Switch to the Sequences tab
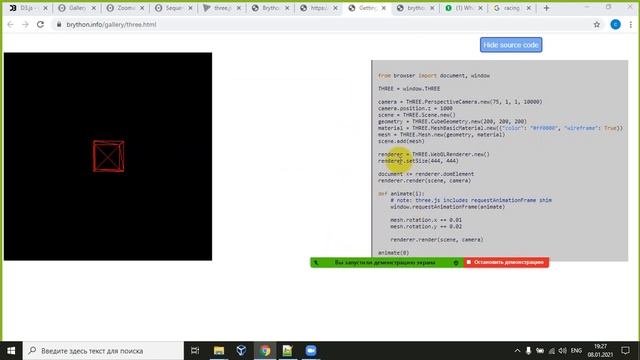640x360 pixels. pyautogui.click(x=173, y=8)
